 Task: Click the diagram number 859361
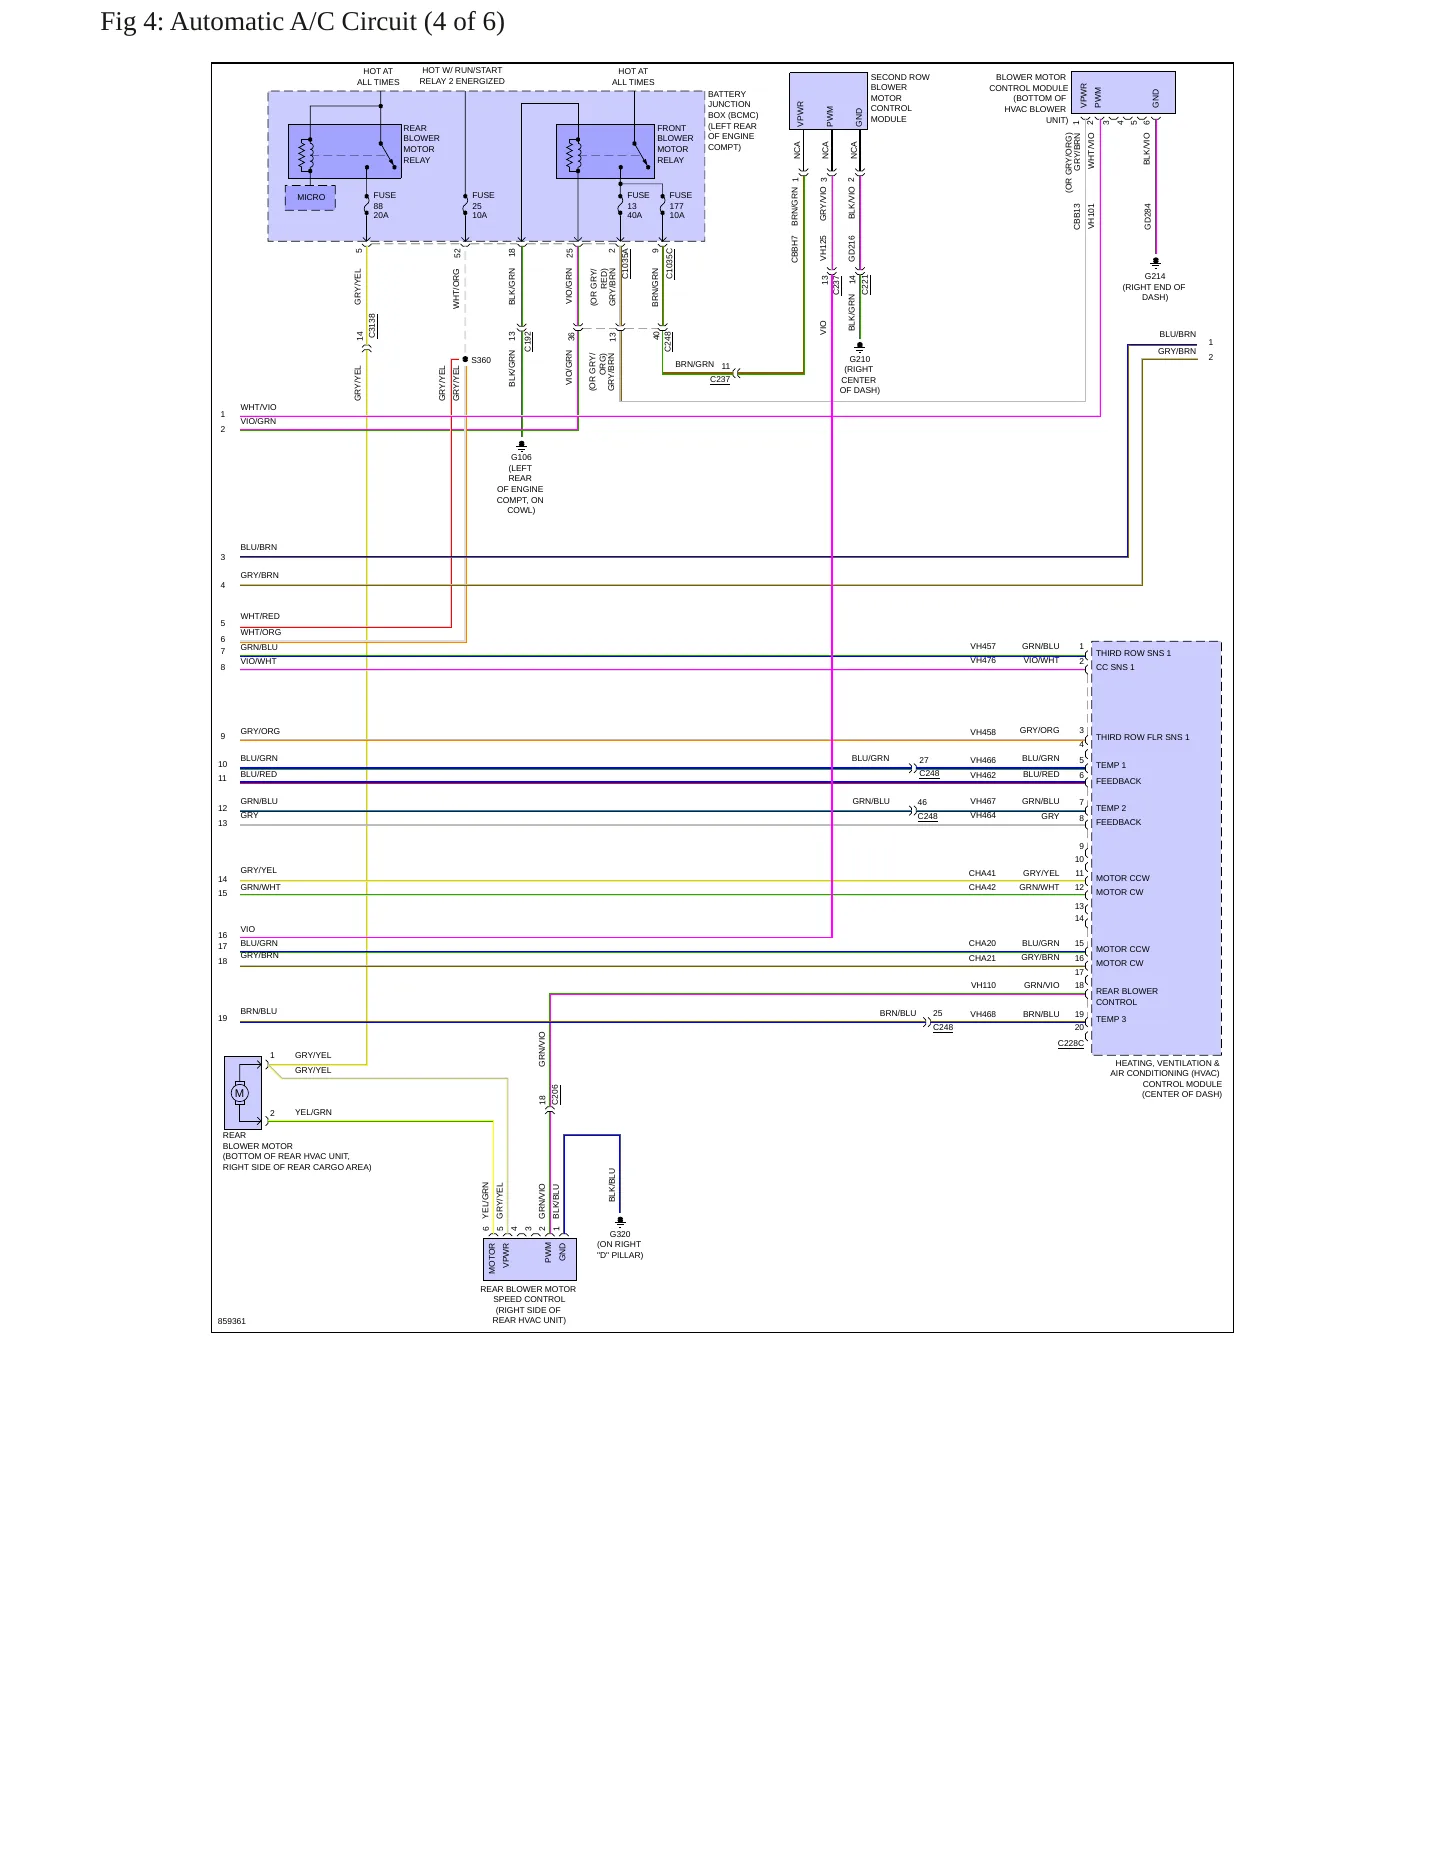231,1321
